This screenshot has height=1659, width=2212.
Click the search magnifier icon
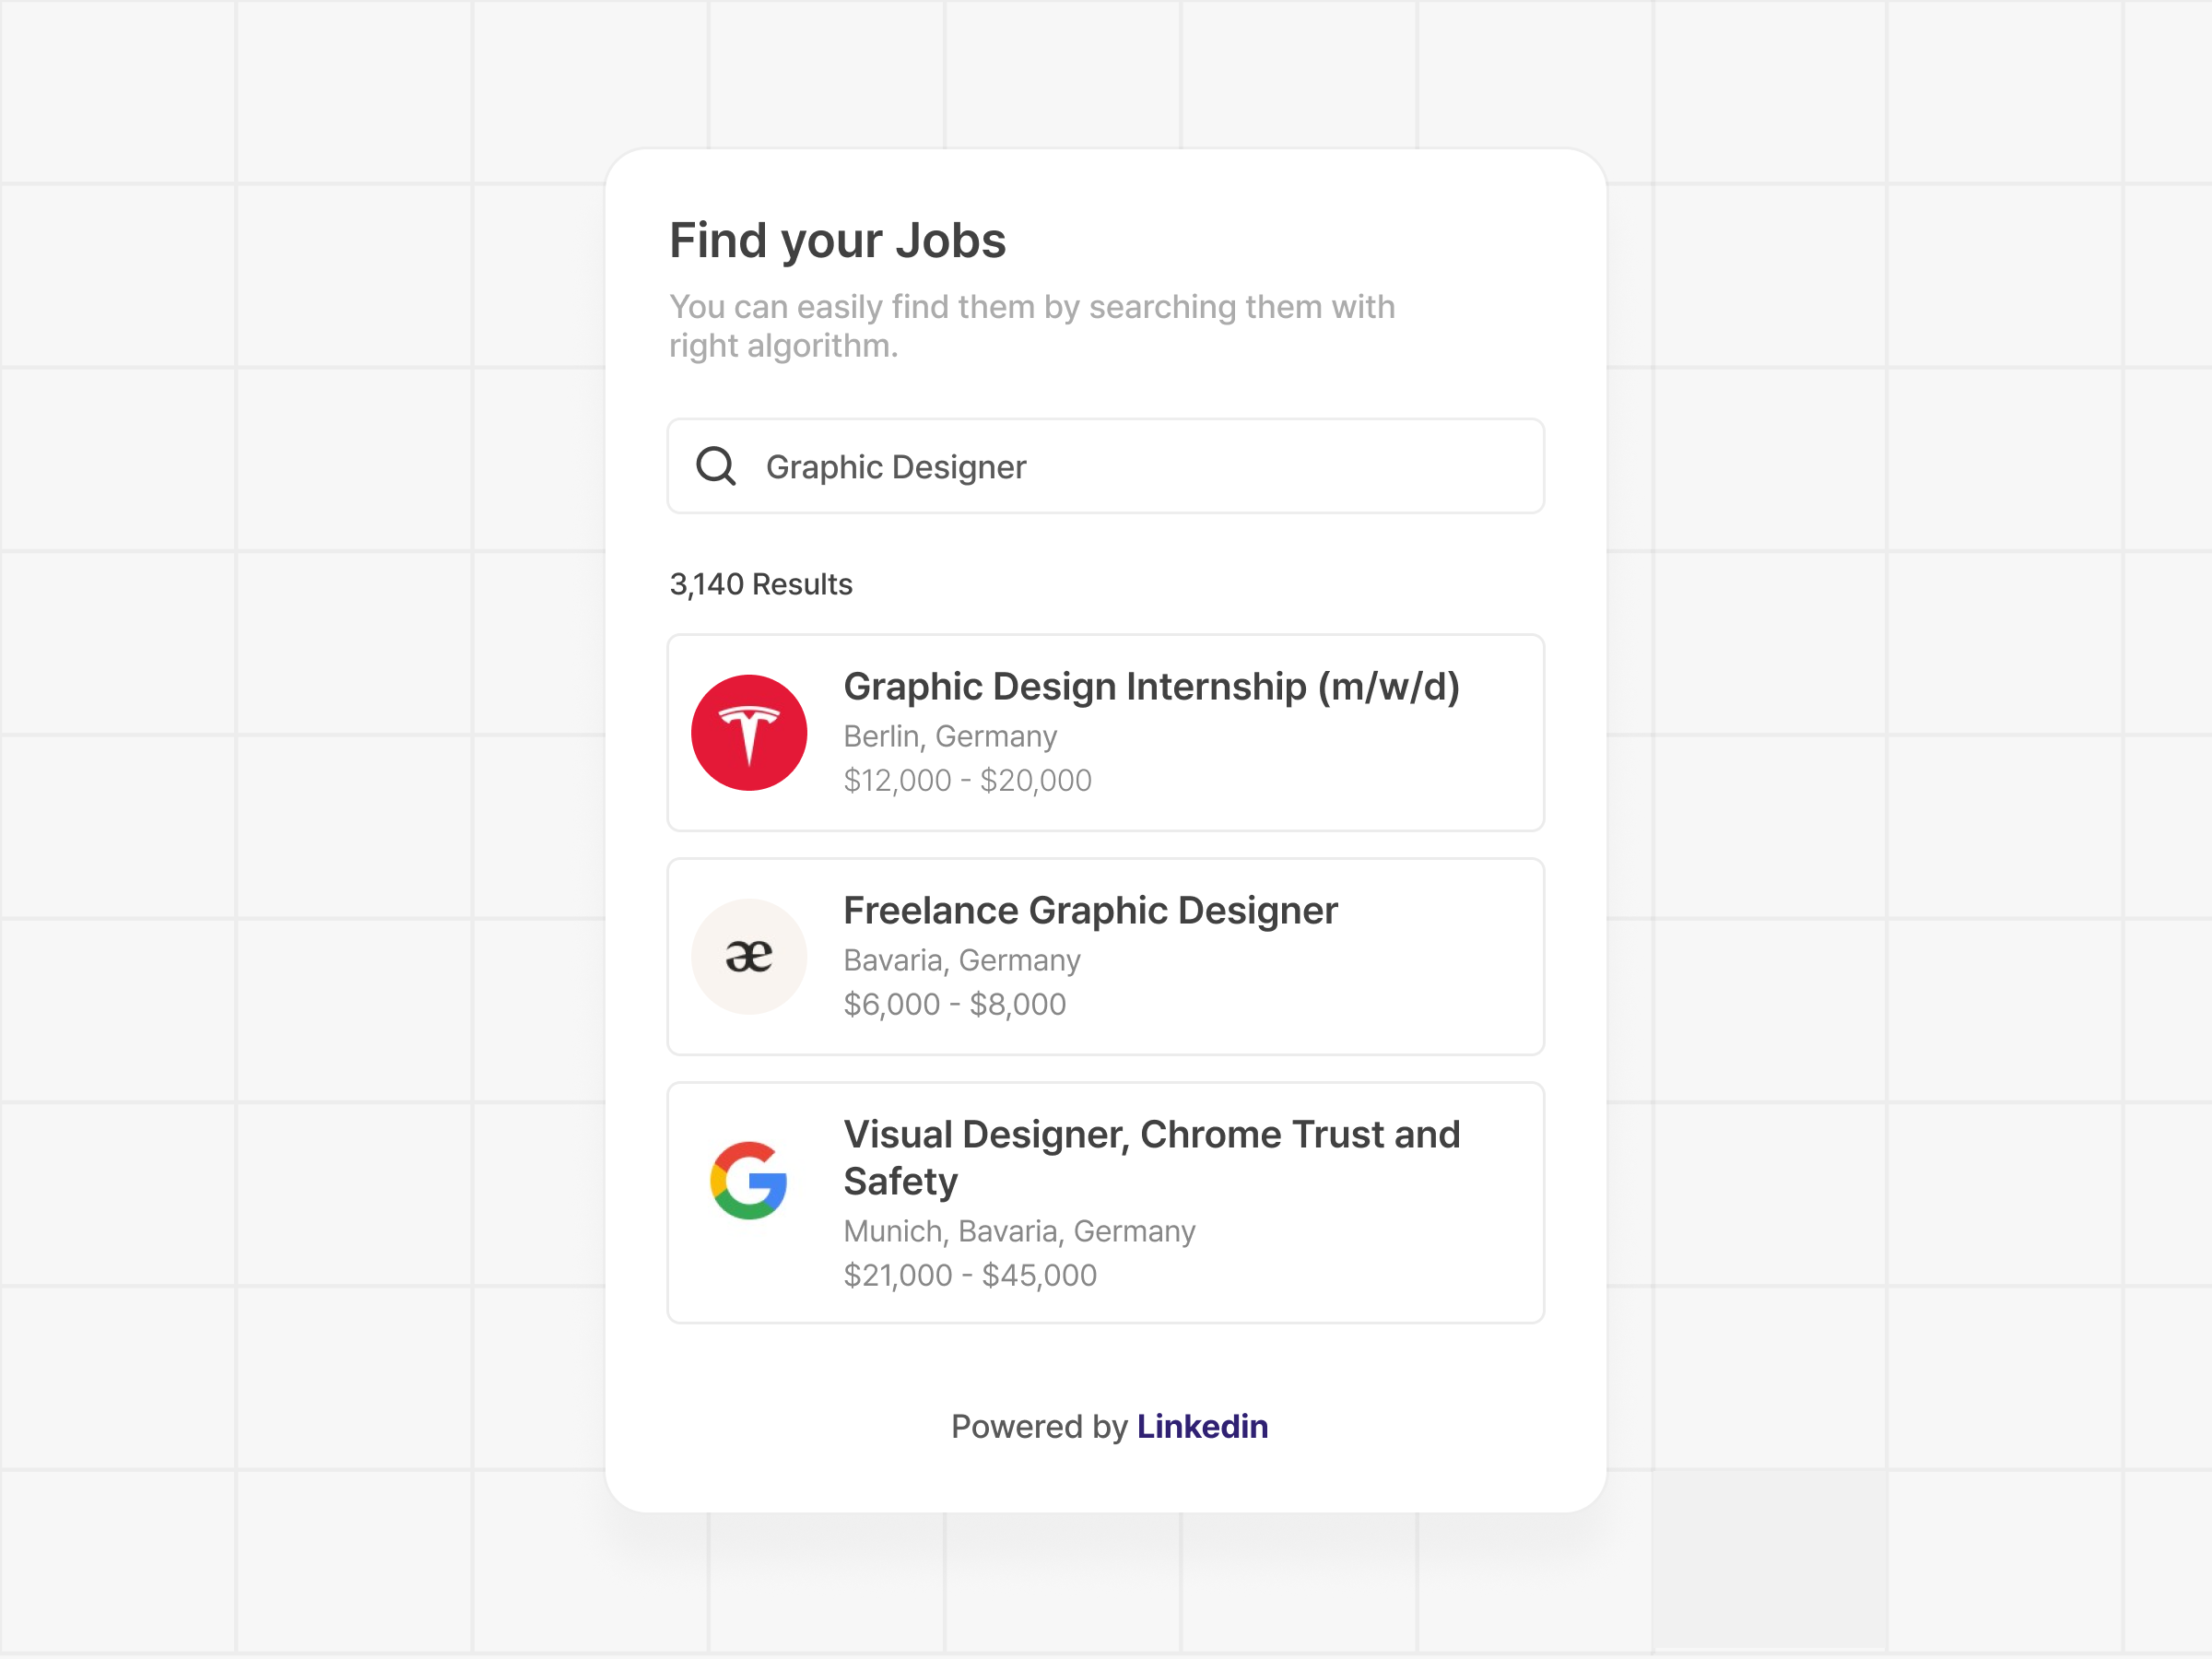pyautogui.click(x=717, y=466)
